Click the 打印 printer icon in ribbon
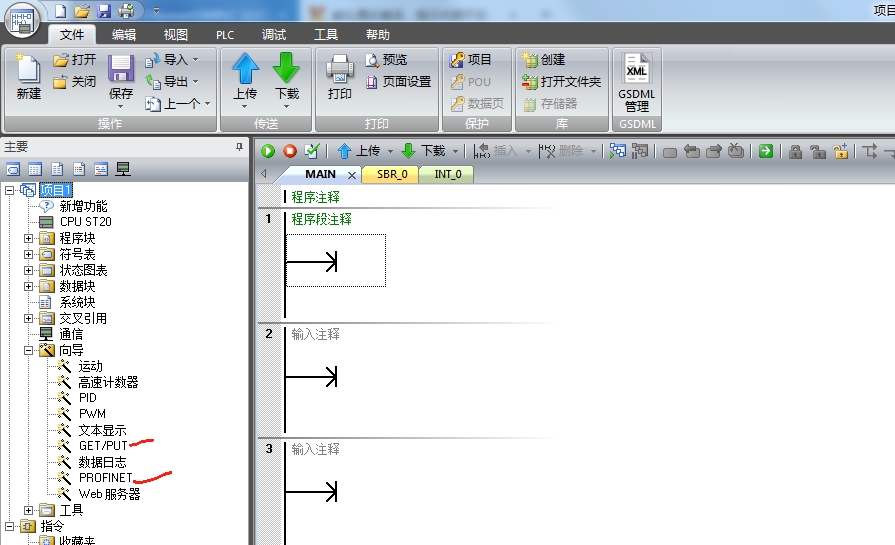This screenshot has width=895, height=545. [x=340, y=69]
